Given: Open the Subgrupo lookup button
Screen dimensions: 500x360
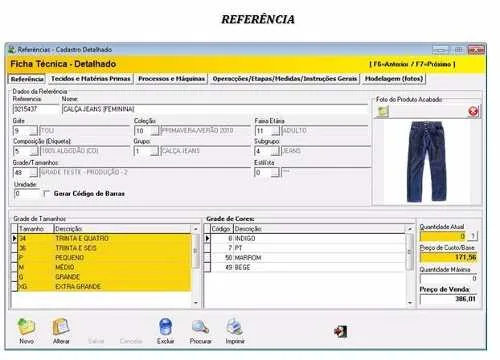Looking at the screenshot, I should [x=275, y=151].
